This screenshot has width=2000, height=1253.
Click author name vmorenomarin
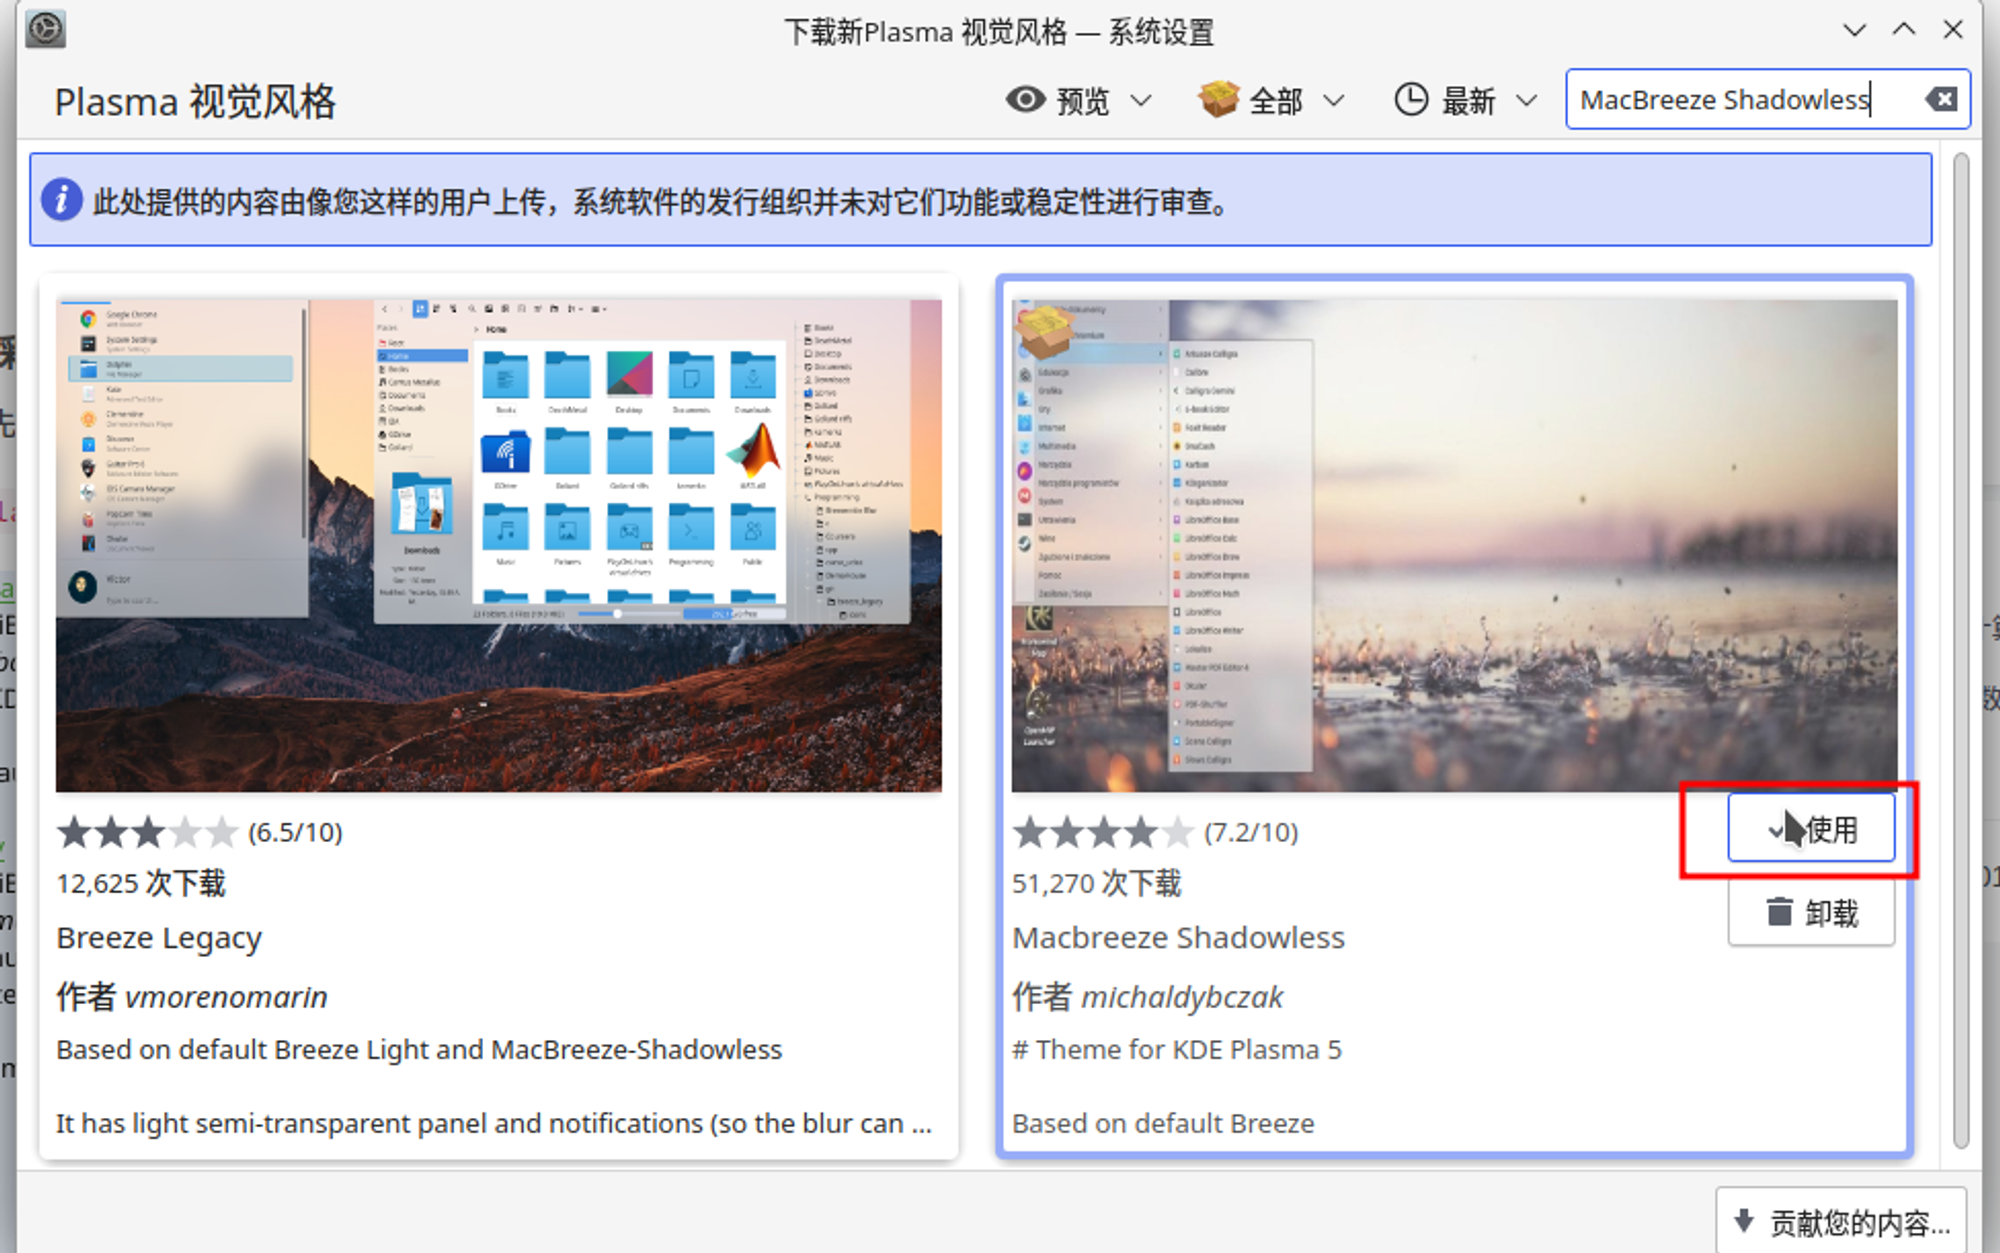coord(226,997)
